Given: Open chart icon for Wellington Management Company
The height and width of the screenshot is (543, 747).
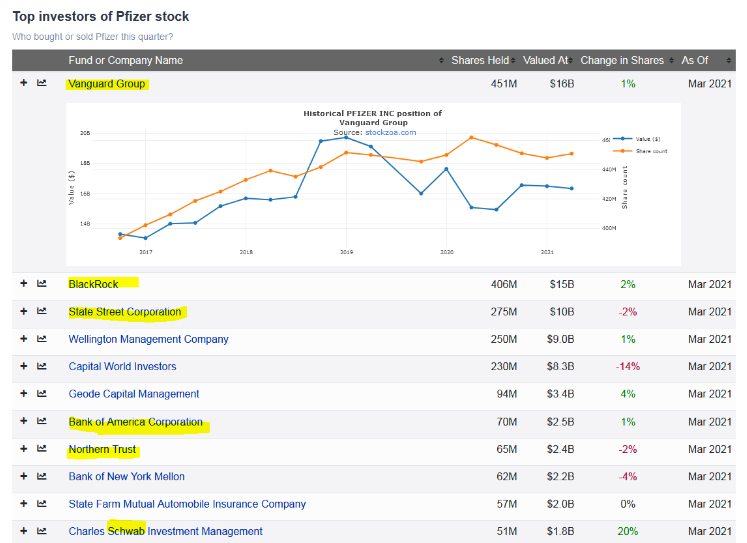Looking at the screenshot, I should click(42, 339).
